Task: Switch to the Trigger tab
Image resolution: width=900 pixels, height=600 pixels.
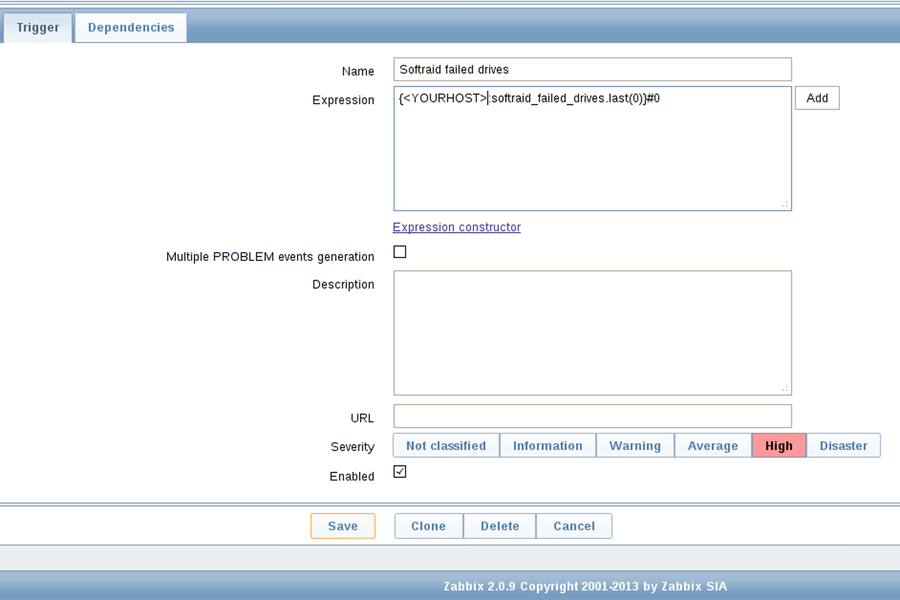Action: click(38, 28)
